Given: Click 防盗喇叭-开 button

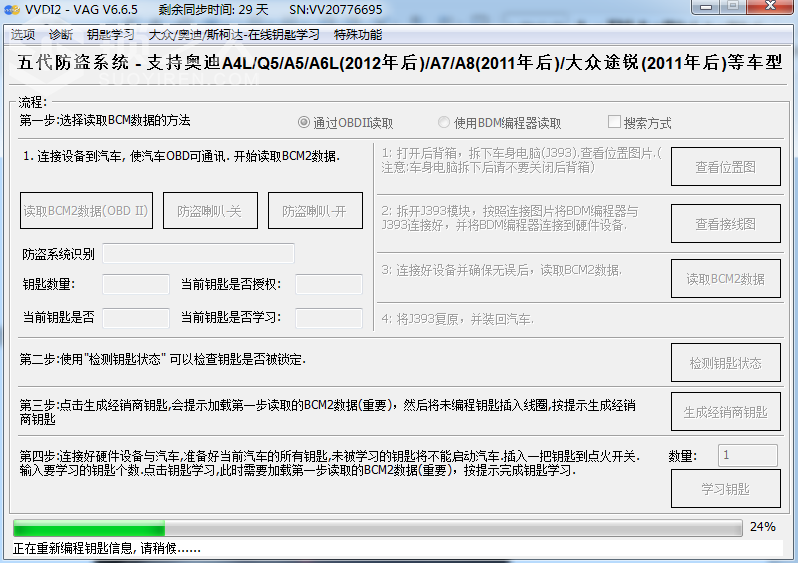Looking at the screenshot, I should point(316,211).
